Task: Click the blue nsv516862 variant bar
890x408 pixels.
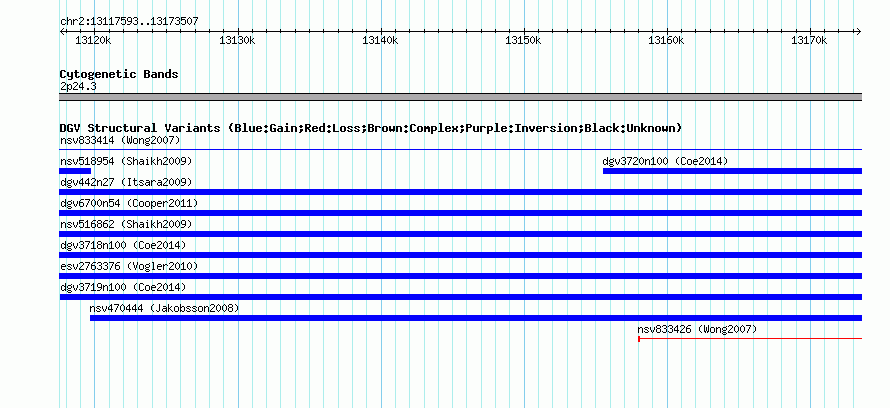Action: (460, 234)
